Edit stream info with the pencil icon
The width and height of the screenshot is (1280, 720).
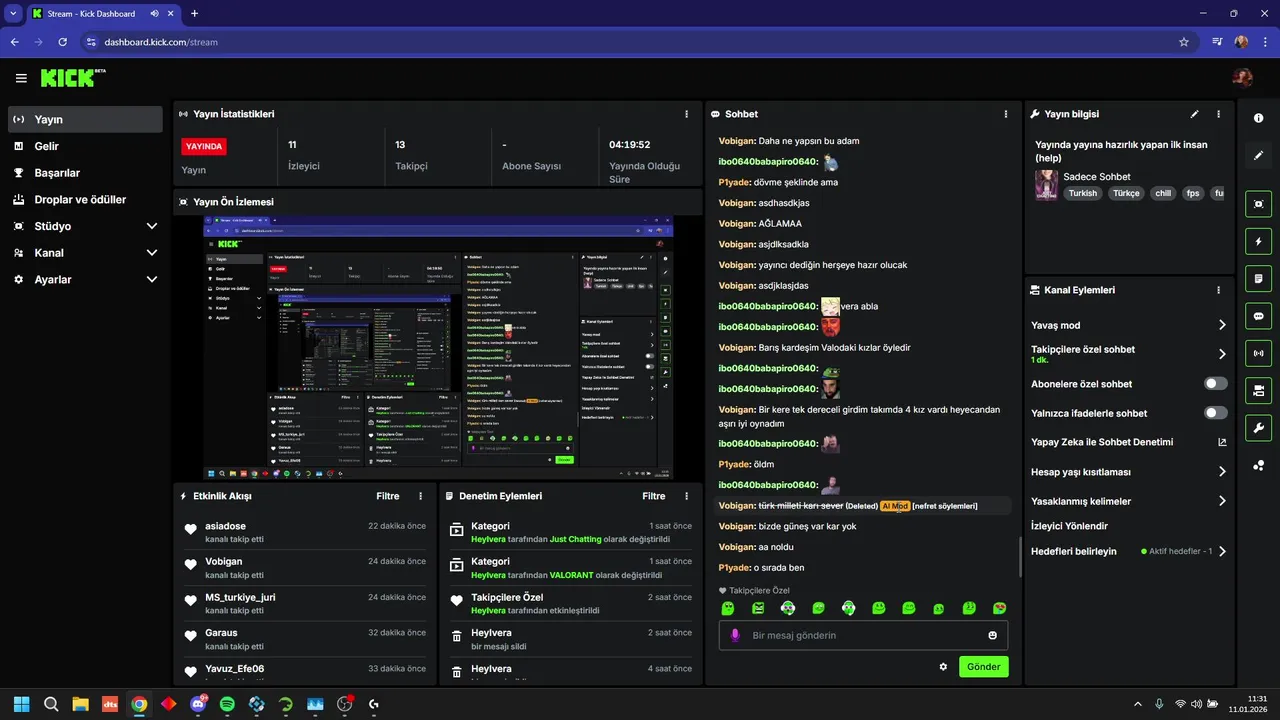(1194, 114)
